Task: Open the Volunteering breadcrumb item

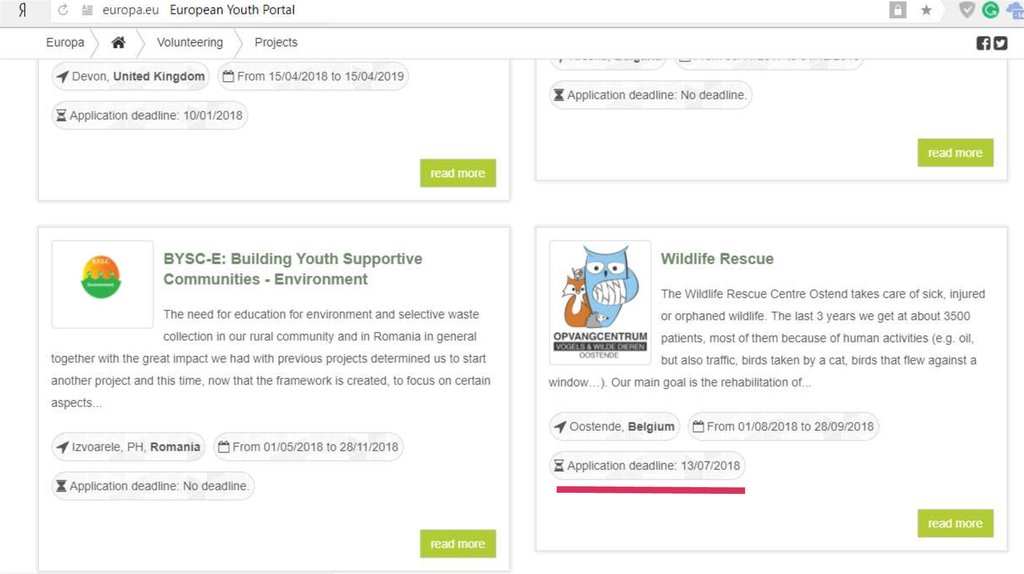Action: 189,42
